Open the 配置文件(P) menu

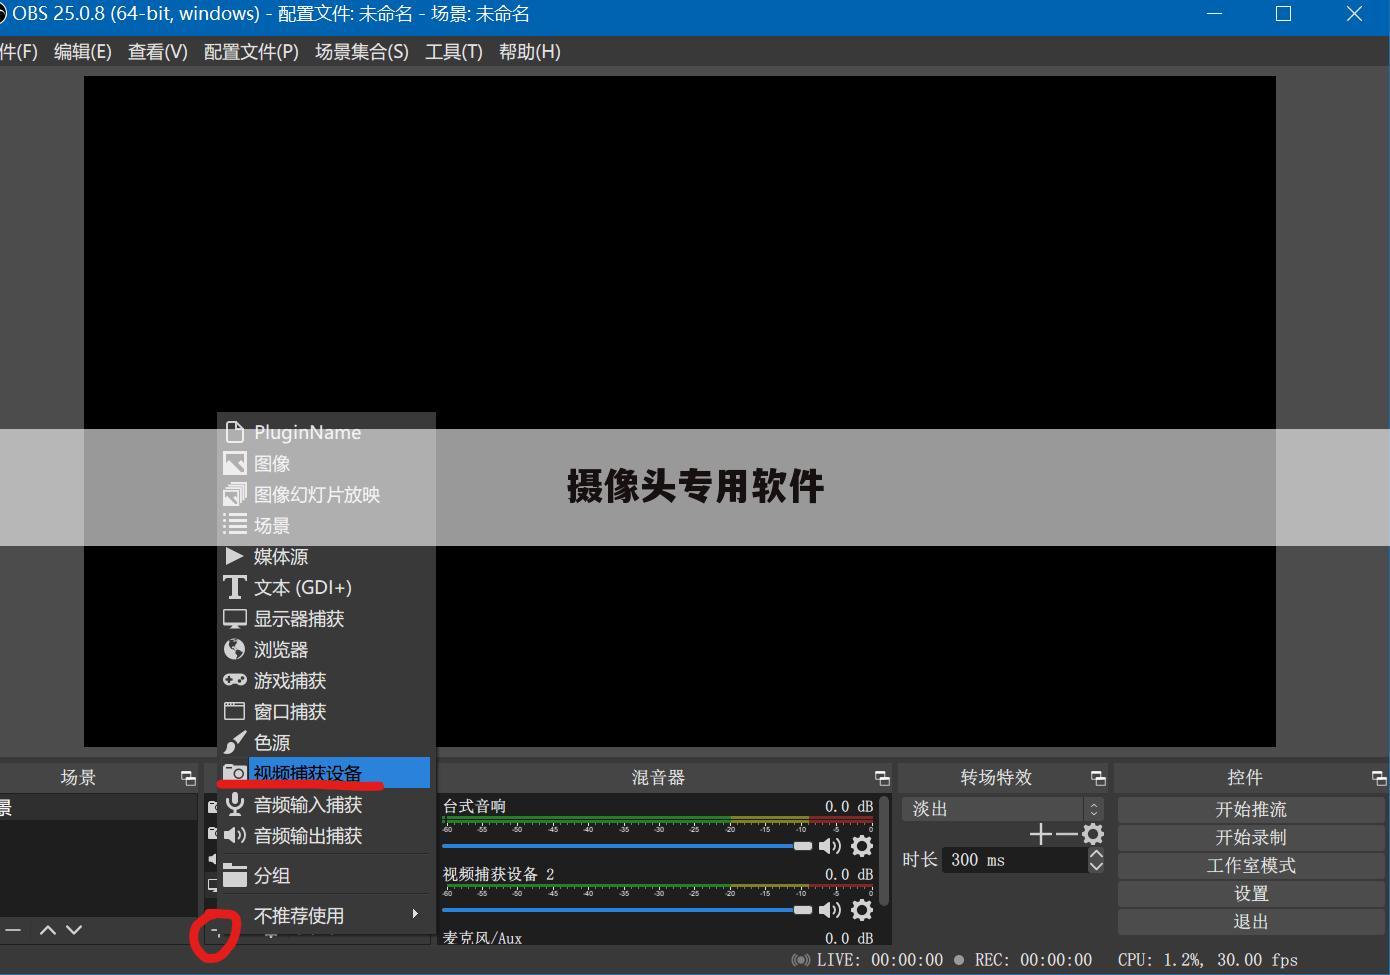[251, 52]
